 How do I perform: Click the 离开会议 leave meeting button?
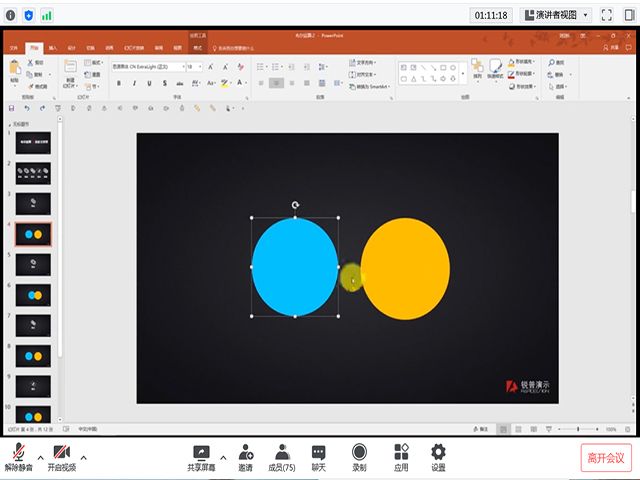[x=606, y=458]
